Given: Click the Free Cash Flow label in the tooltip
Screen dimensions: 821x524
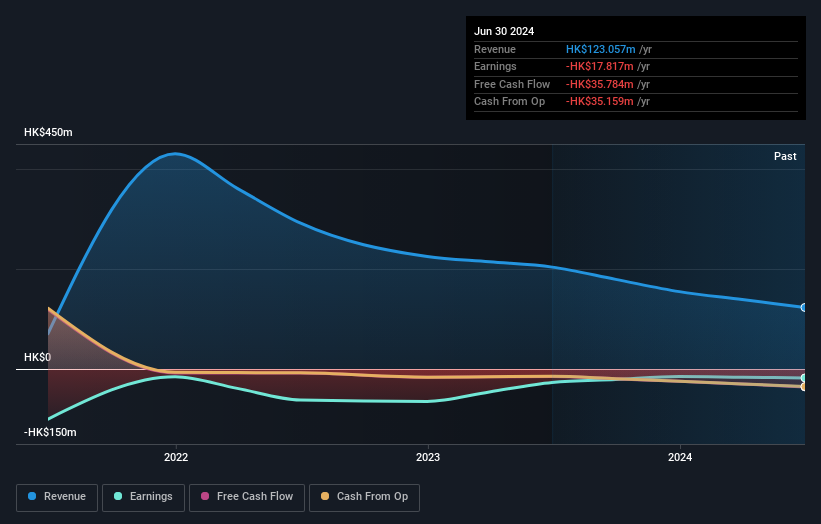Looking at the screenshot, I should 512,84.
